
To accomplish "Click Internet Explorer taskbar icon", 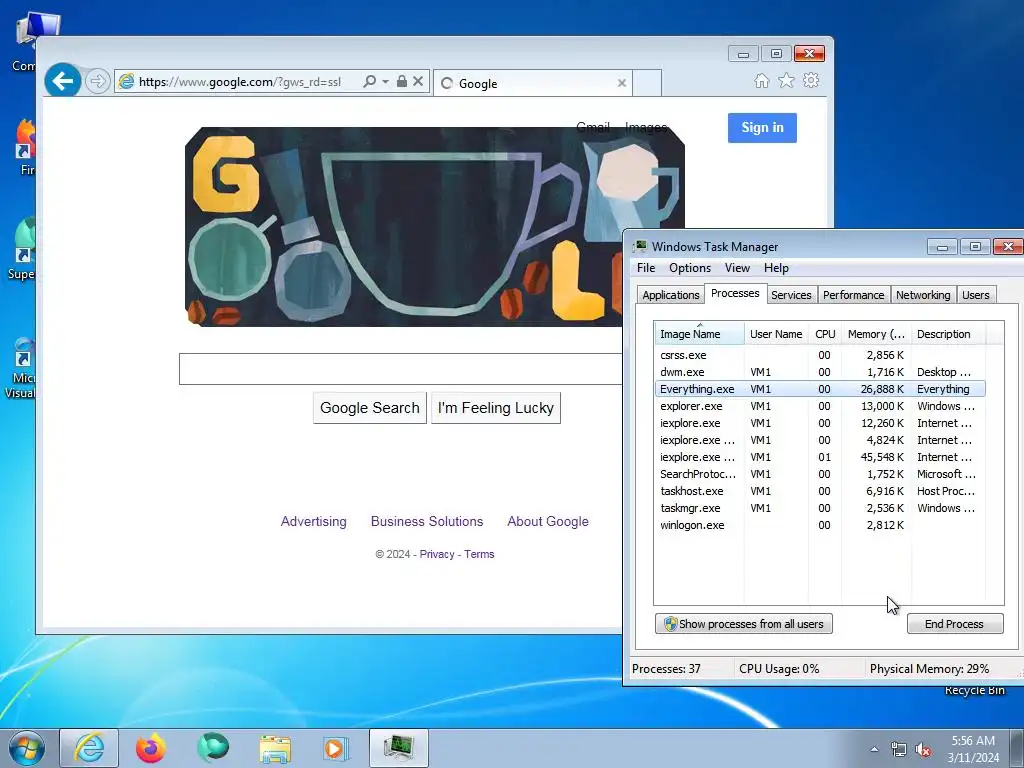I will (89, 748).
